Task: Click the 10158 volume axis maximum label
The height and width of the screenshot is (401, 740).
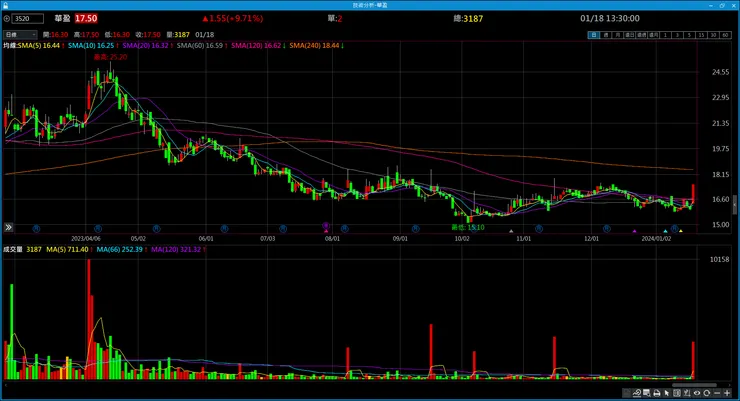Action: pyautogui.click(x=719, y=259)
